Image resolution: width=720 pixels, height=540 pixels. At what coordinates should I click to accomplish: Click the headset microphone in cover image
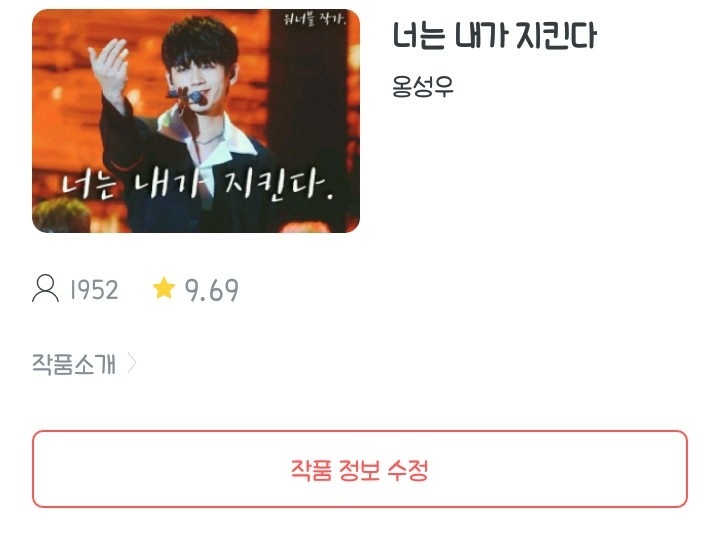coord(186,98)
